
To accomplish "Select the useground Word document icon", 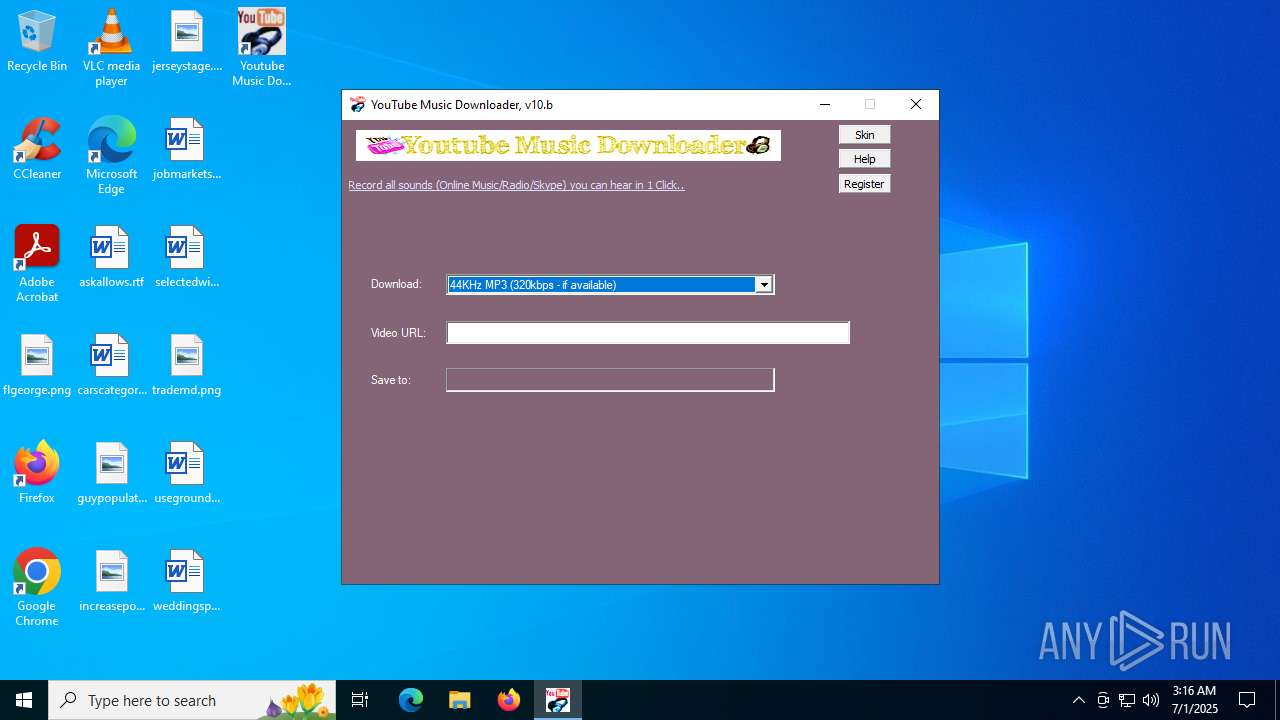I will point(186,473).
